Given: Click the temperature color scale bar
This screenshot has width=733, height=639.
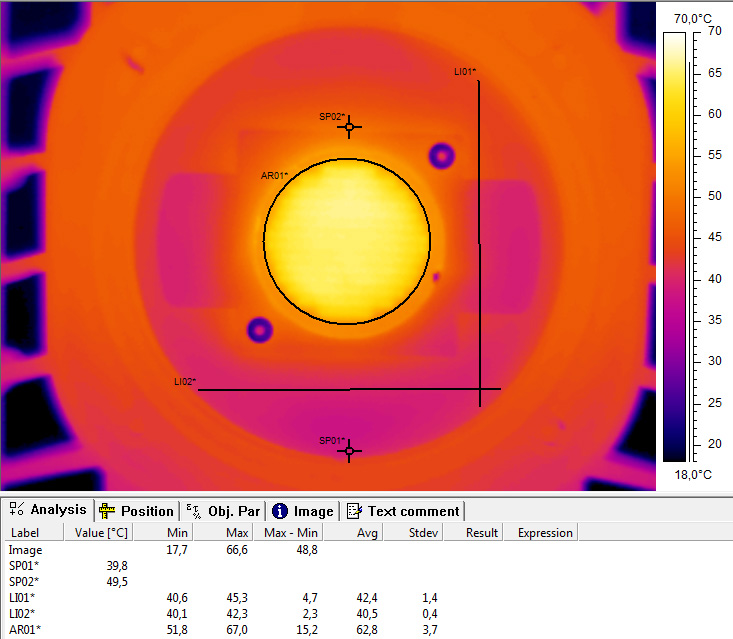Looking at the screenshot, I should tap(675, 247).
